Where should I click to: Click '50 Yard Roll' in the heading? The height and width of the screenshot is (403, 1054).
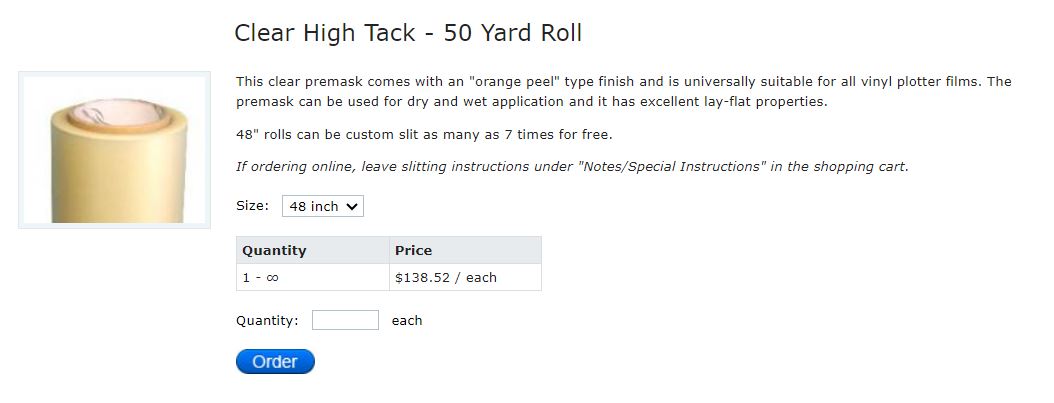pyautogui.click(x=513, y=33)
